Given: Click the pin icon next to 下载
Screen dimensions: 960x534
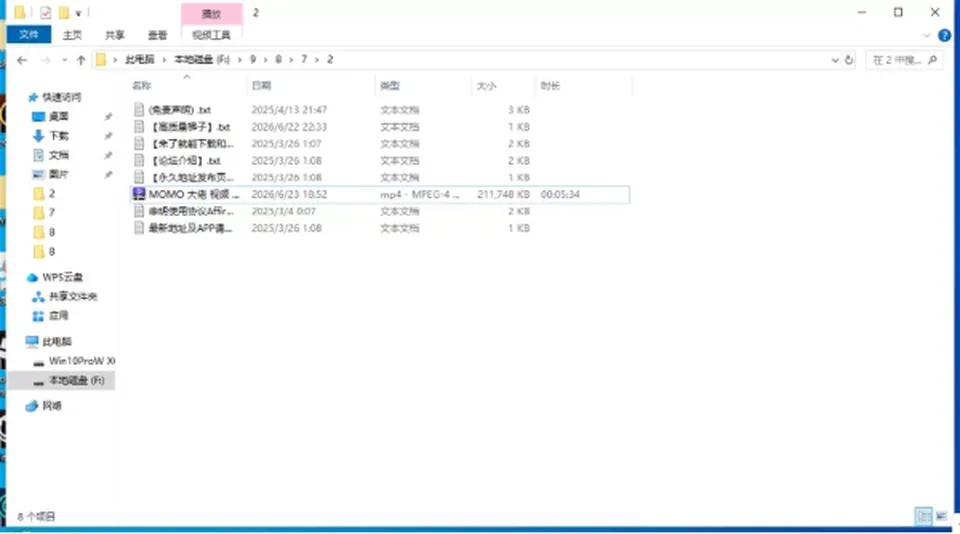Looking at the screenshot, I should 108,135.
